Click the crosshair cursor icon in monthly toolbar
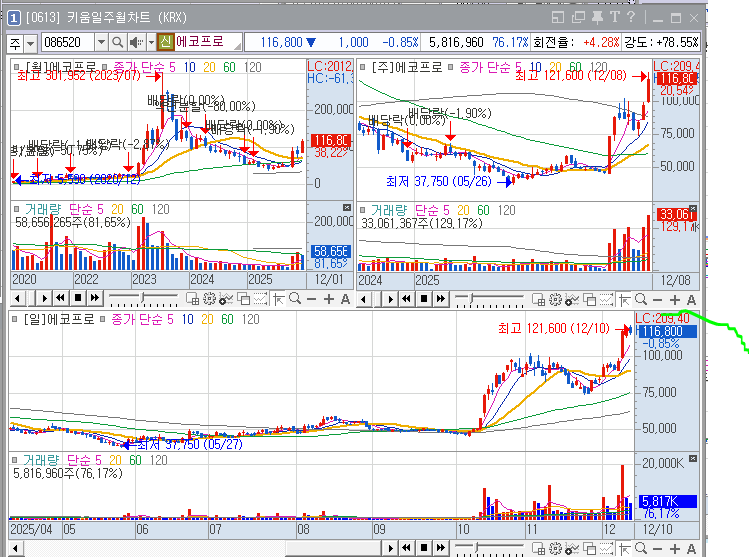749x557 pixels. [x=278, y=299]
